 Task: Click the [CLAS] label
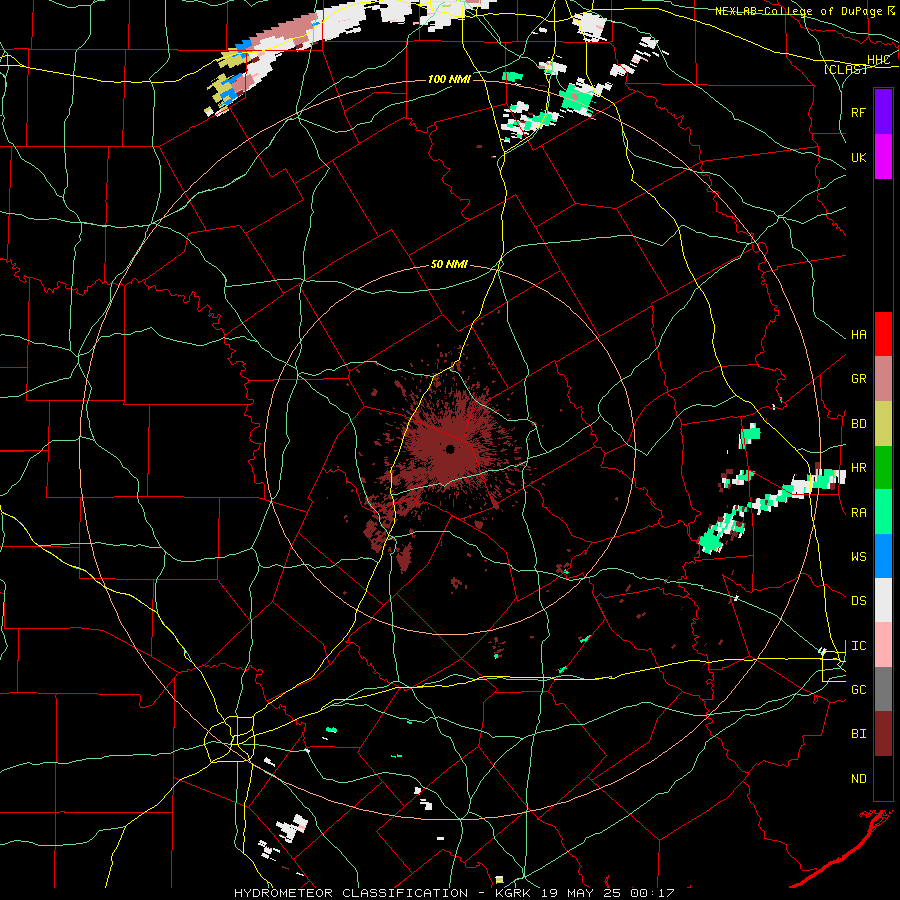click(845, 70)
